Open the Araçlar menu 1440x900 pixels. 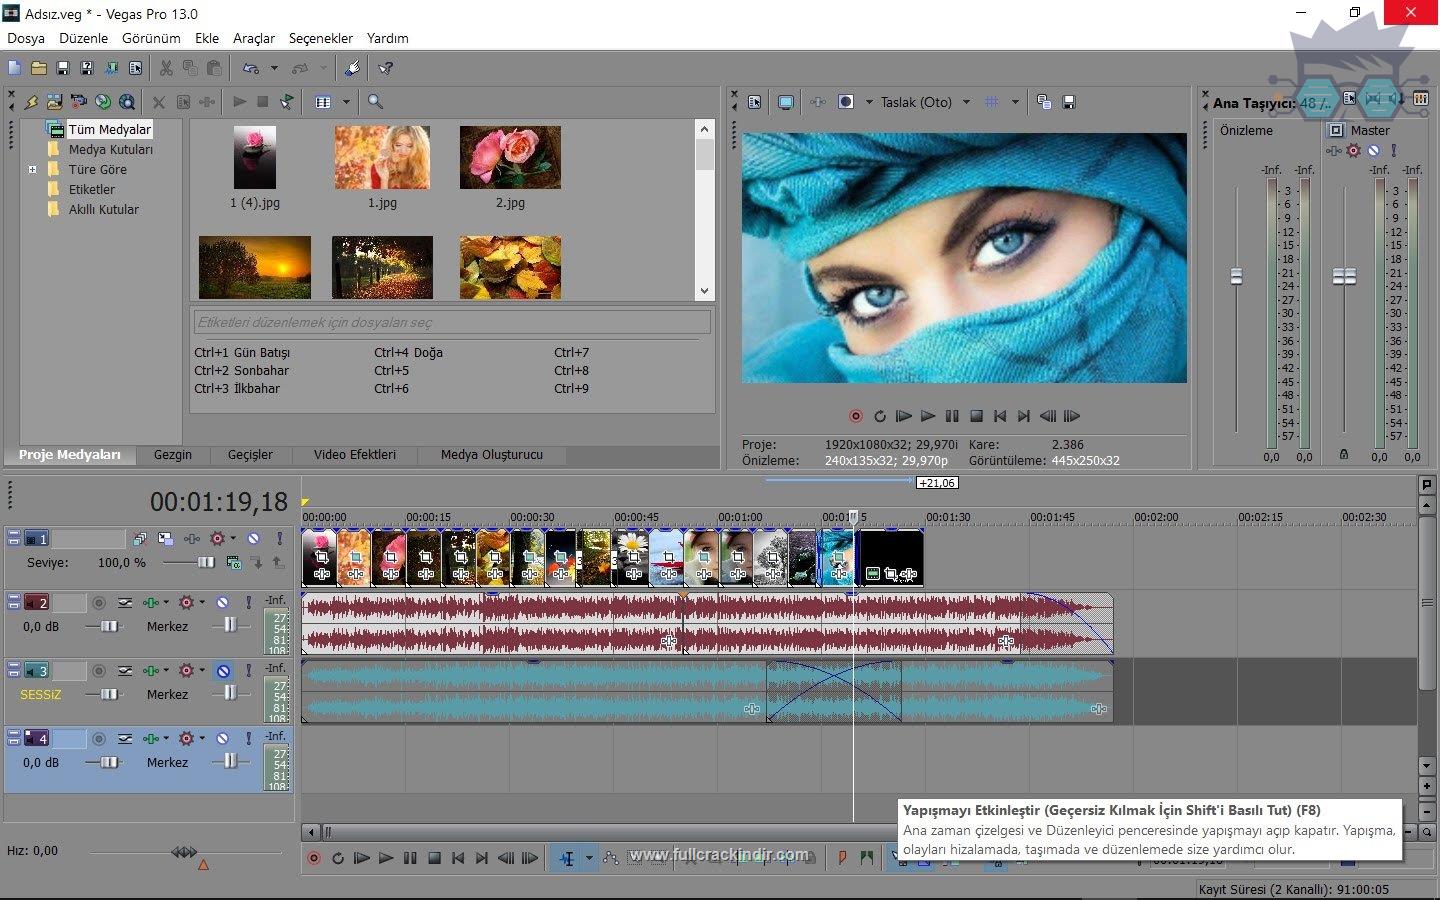coord(254,38)
